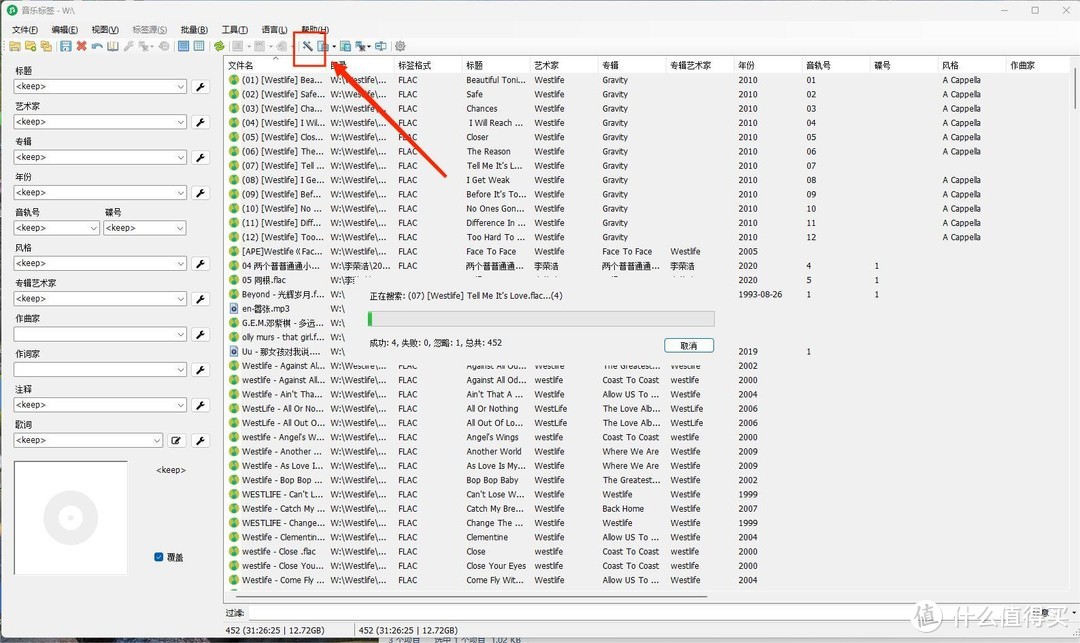Click the wrench button beside the 标题 field

tap(200, 87)
